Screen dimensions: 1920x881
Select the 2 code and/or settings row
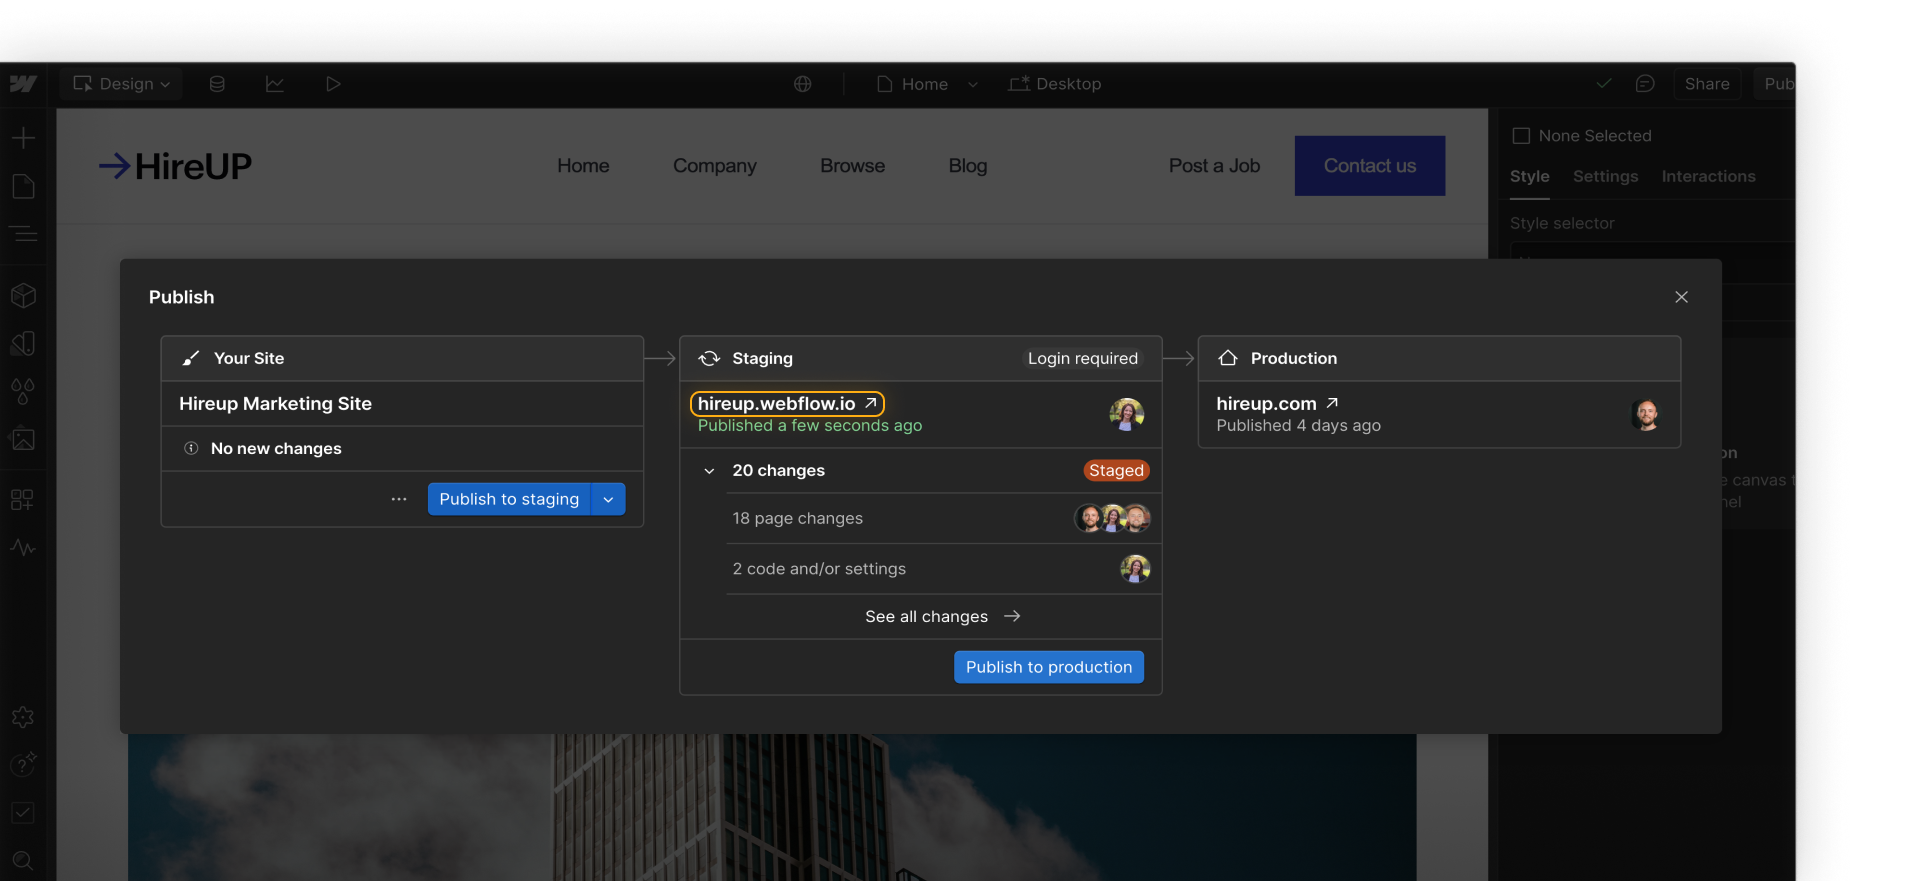[943, 569]
